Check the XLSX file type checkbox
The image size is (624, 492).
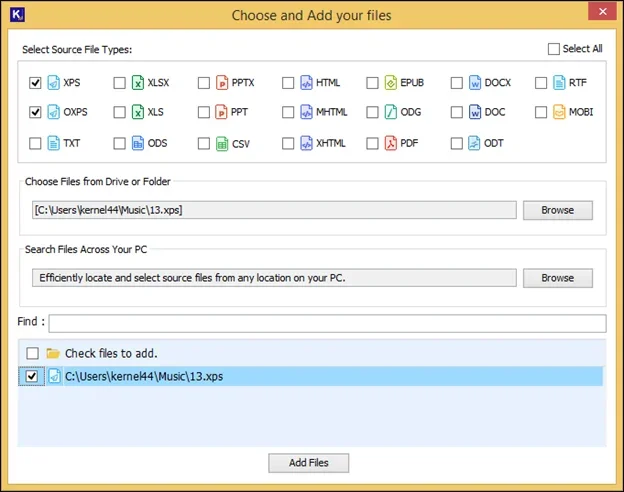point(119,83)
